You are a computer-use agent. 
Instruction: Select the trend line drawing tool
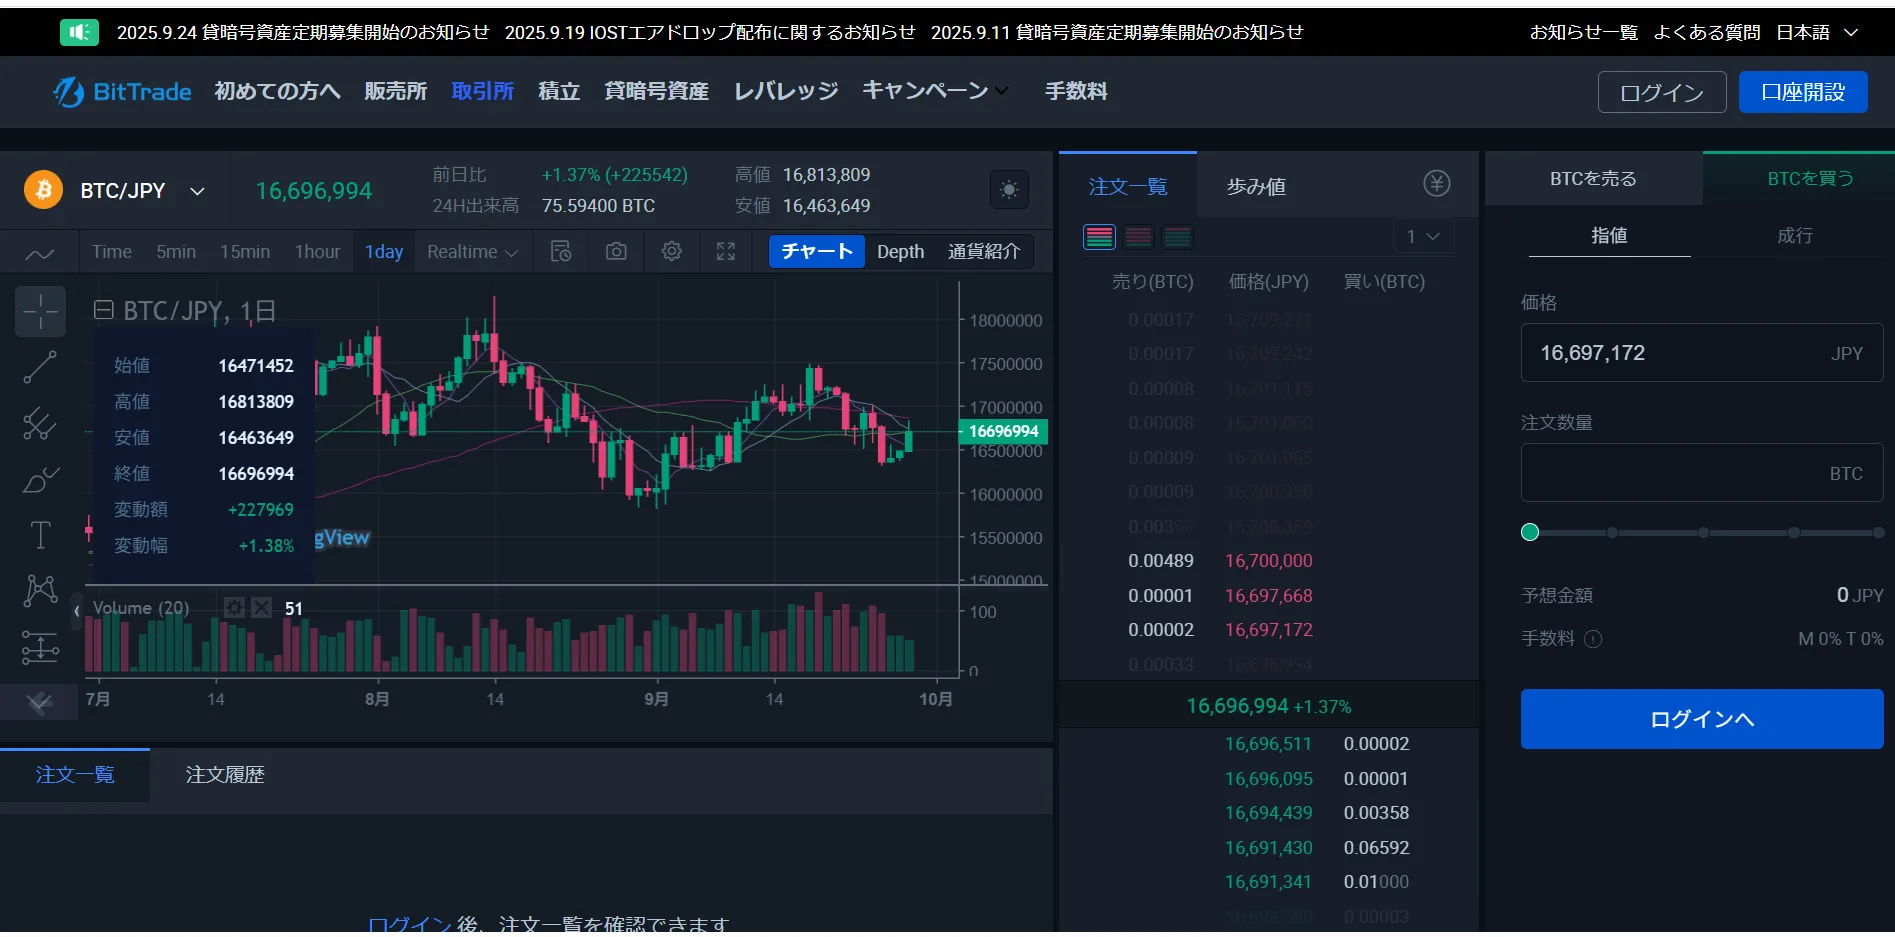40,367
